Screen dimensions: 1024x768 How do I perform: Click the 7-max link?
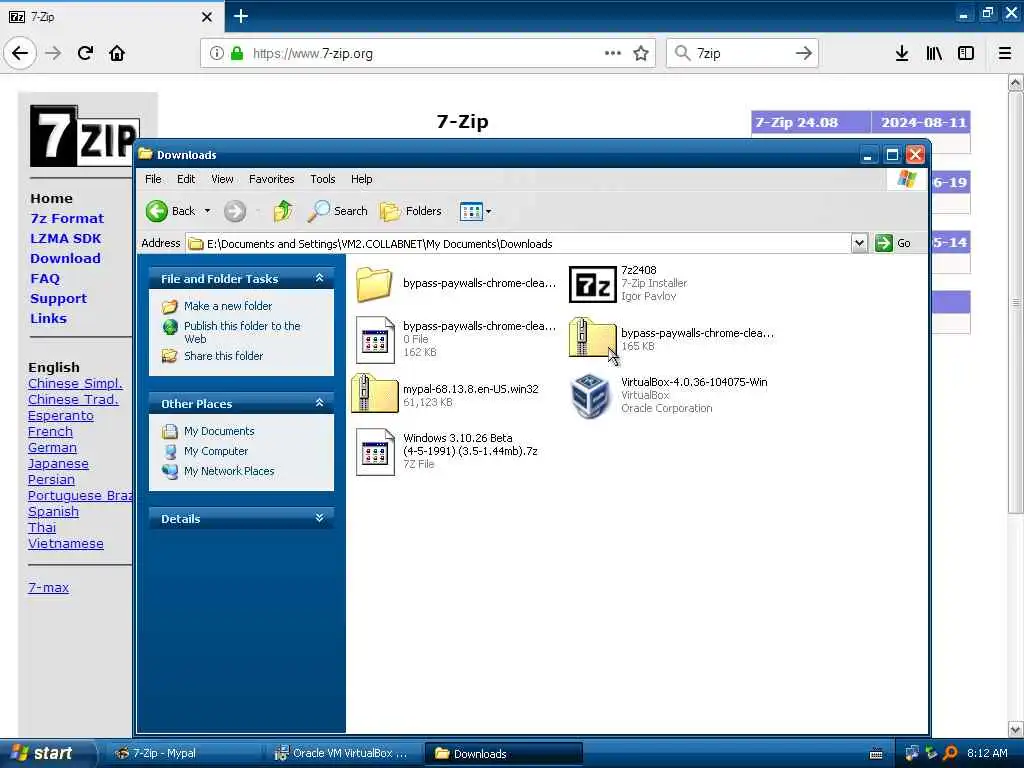click(x=48, y=587)
